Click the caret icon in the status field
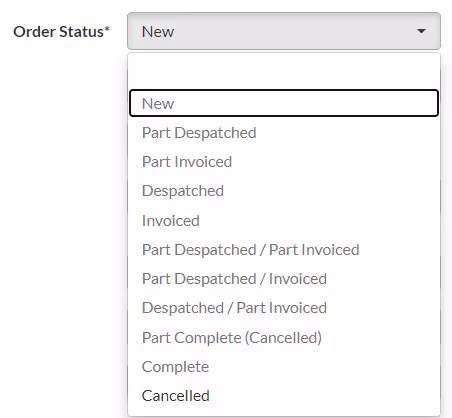This screenshot has height=418, width=452. point(421,31)
